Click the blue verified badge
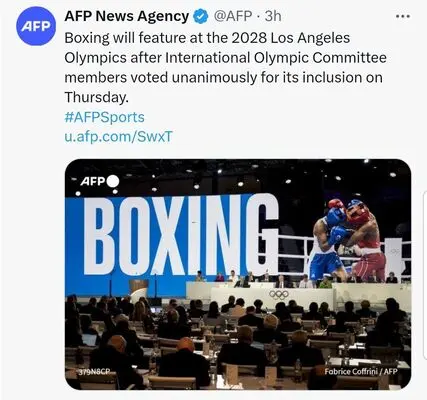This screenshot has height=400, width=427. pyautogui.click(x=201, y=16)
